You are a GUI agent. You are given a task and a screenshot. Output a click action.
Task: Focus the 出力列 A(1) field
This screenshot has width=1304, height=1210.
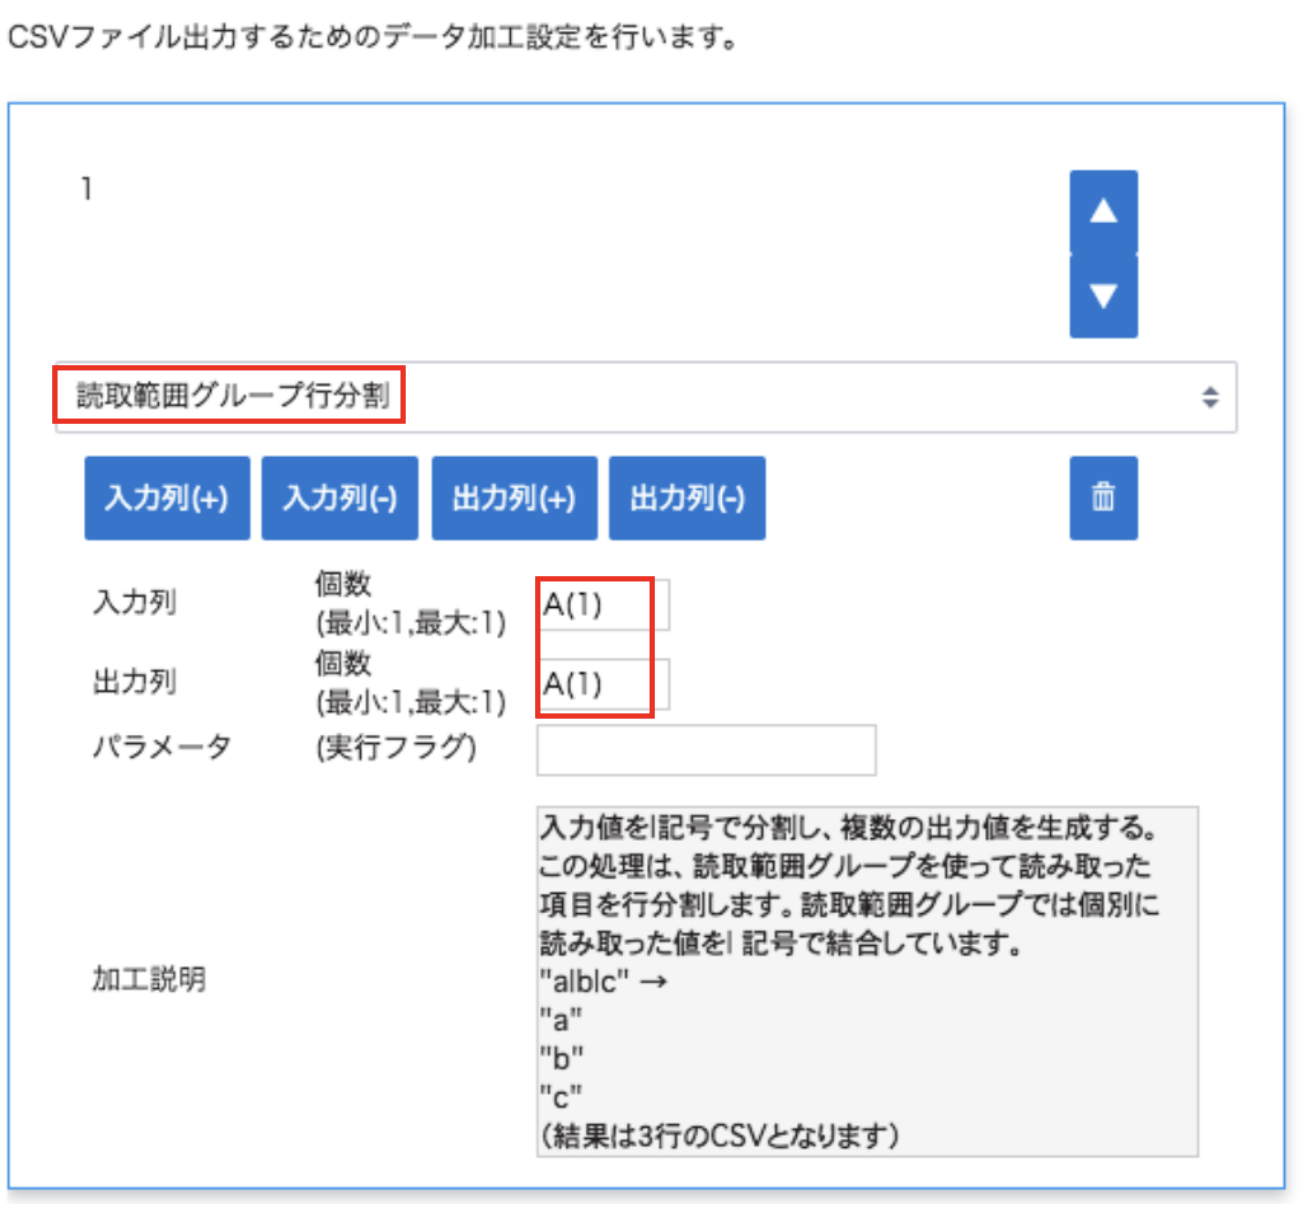tap(603, 685)
